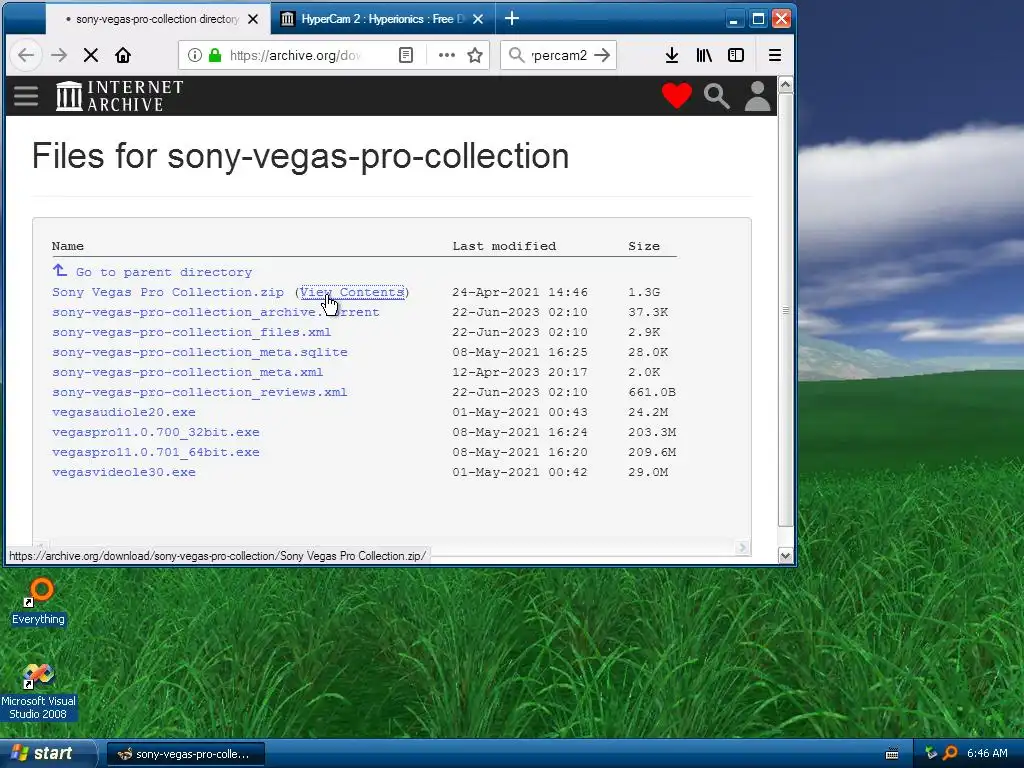Viewport: 1024px width, 768px height.
Task: Close the sony-vegas-pro-collection tab
Action: [x=253, y=19]
